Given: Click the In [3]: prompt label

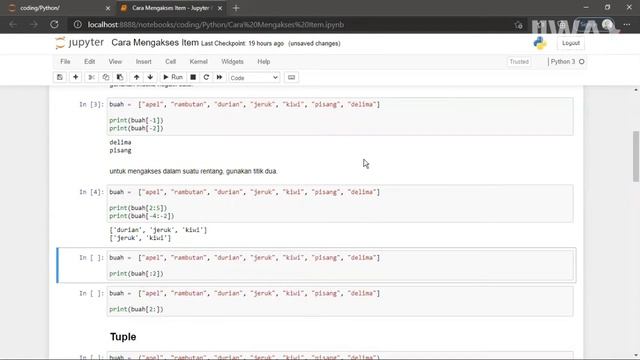Looking at the screenshot, I should click(91, 104).
